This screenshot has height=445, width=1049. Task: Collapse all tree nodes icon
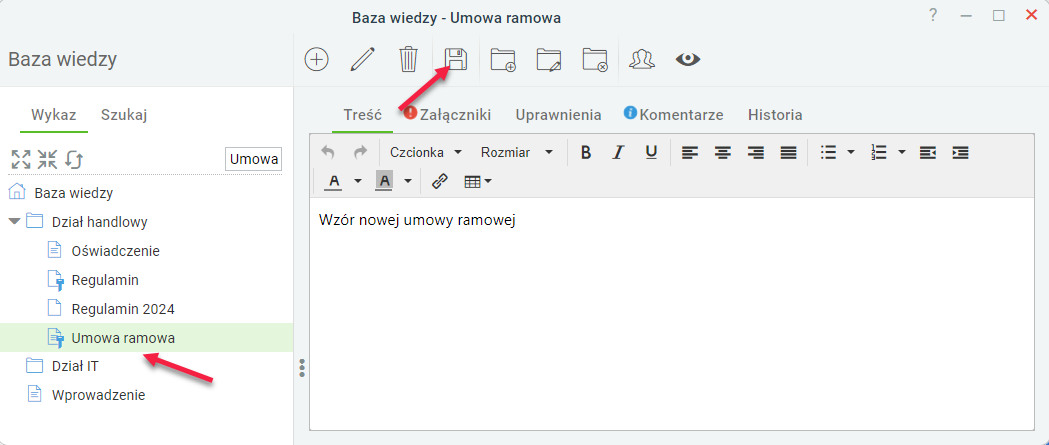pos(47,159)
